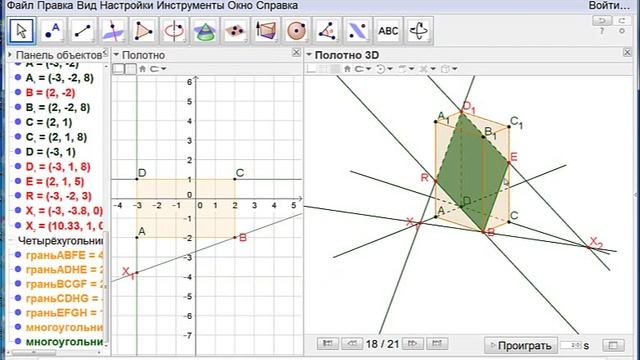Toggle visibility bullet of граньCDHG
The height and width of the screenshot is (360, 640).
click(x=18, y=298)
